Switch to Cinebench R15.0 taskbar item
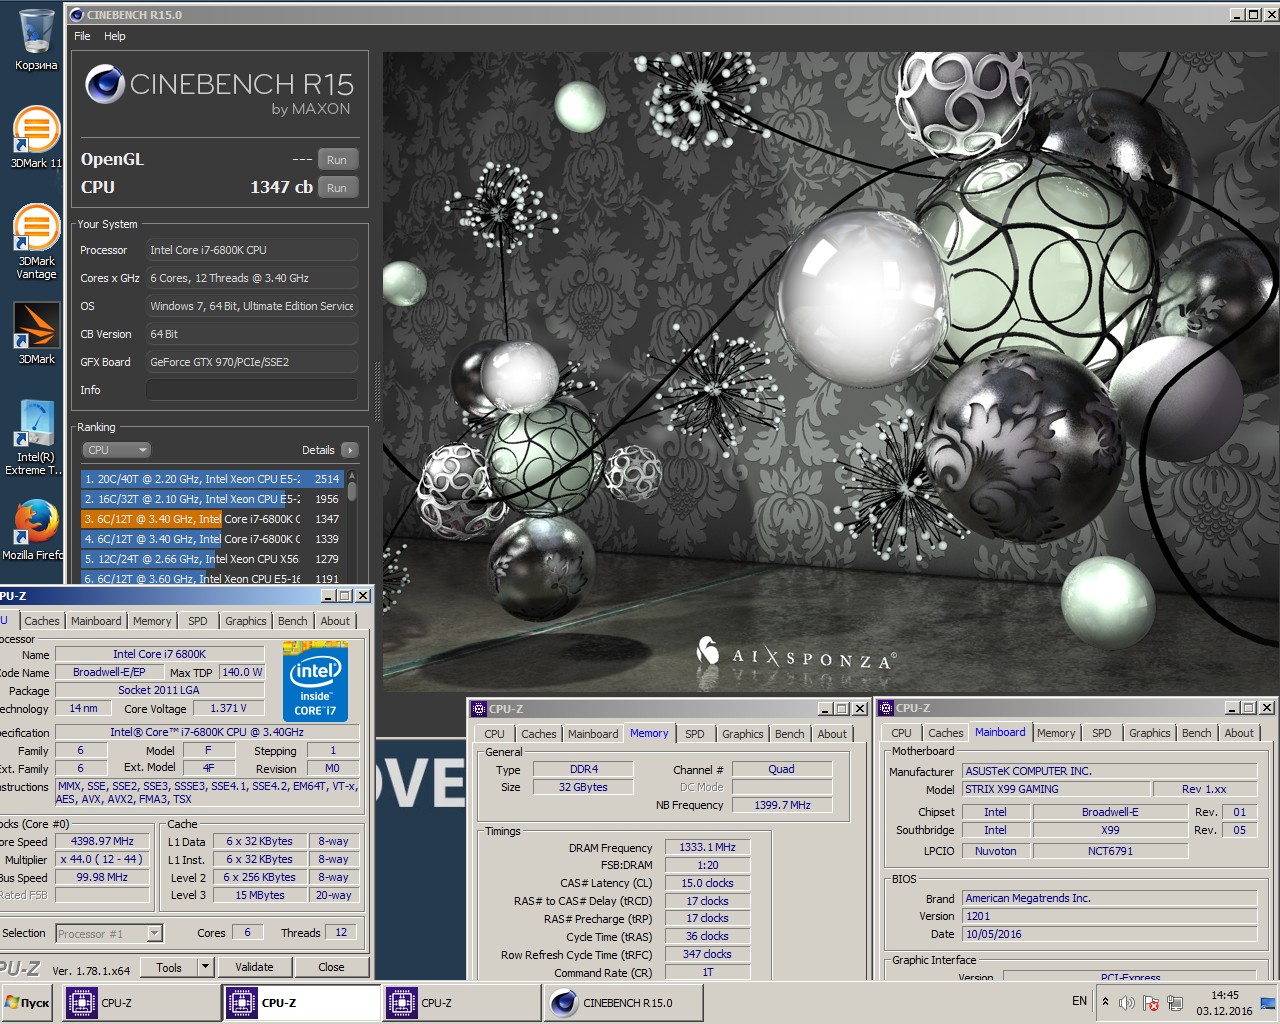 623,1003
